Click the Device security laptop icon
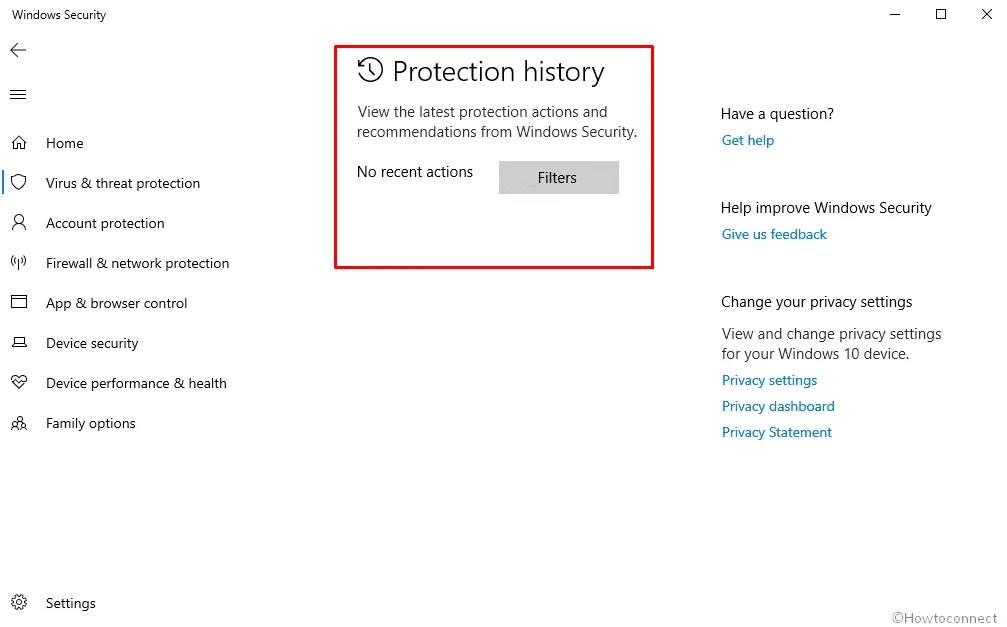 (19, 343)
